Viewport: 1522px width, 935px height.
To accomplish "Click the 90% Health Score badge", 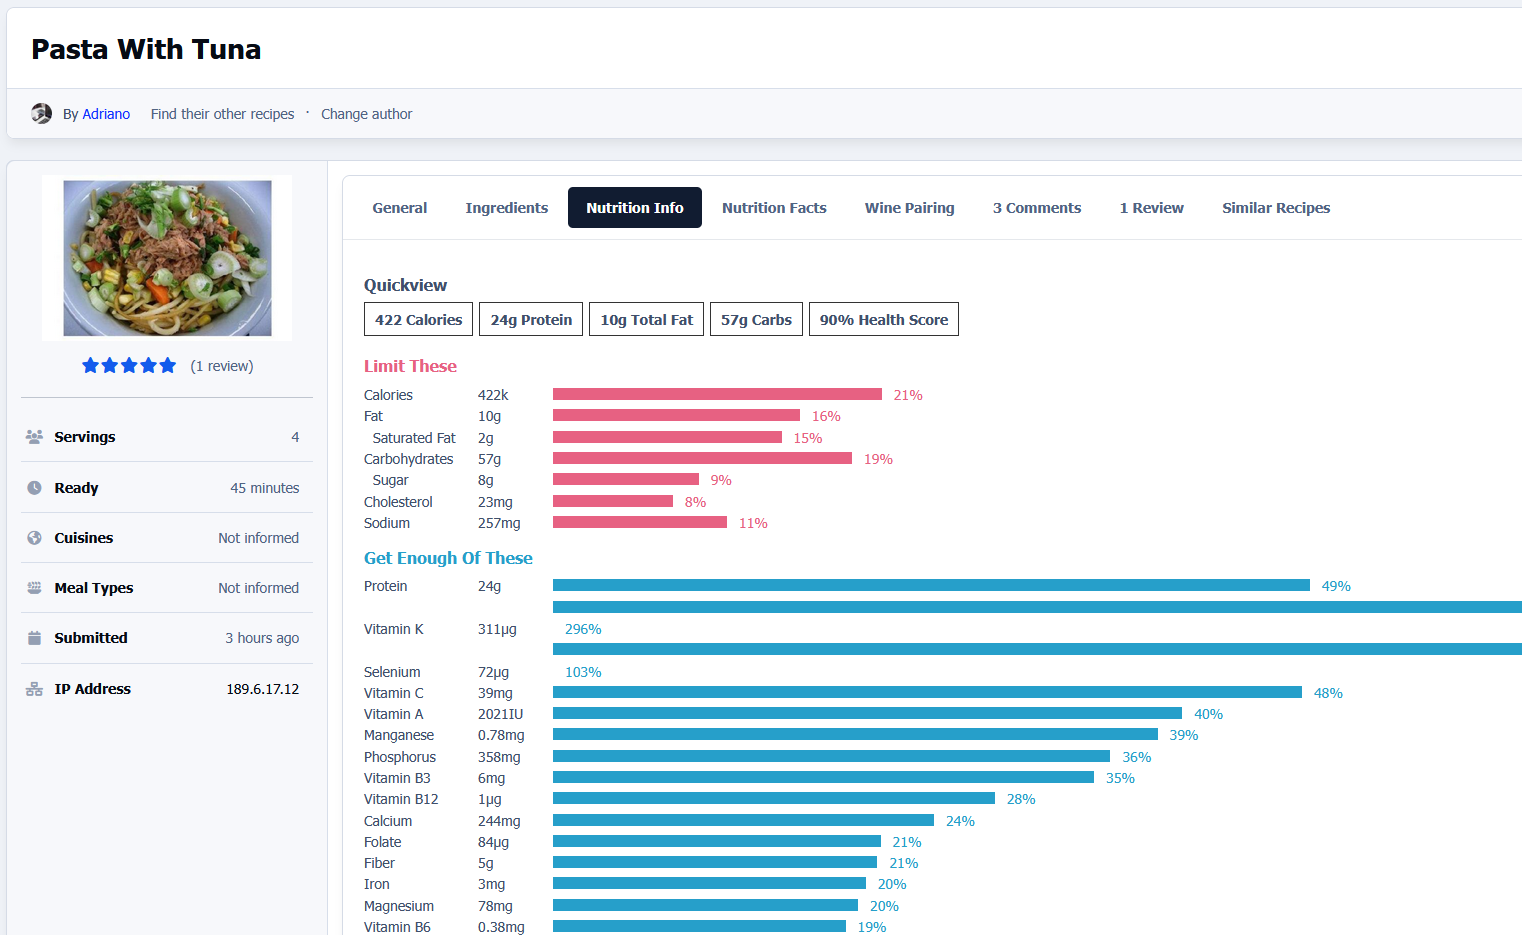I will [x=883, y=320].
